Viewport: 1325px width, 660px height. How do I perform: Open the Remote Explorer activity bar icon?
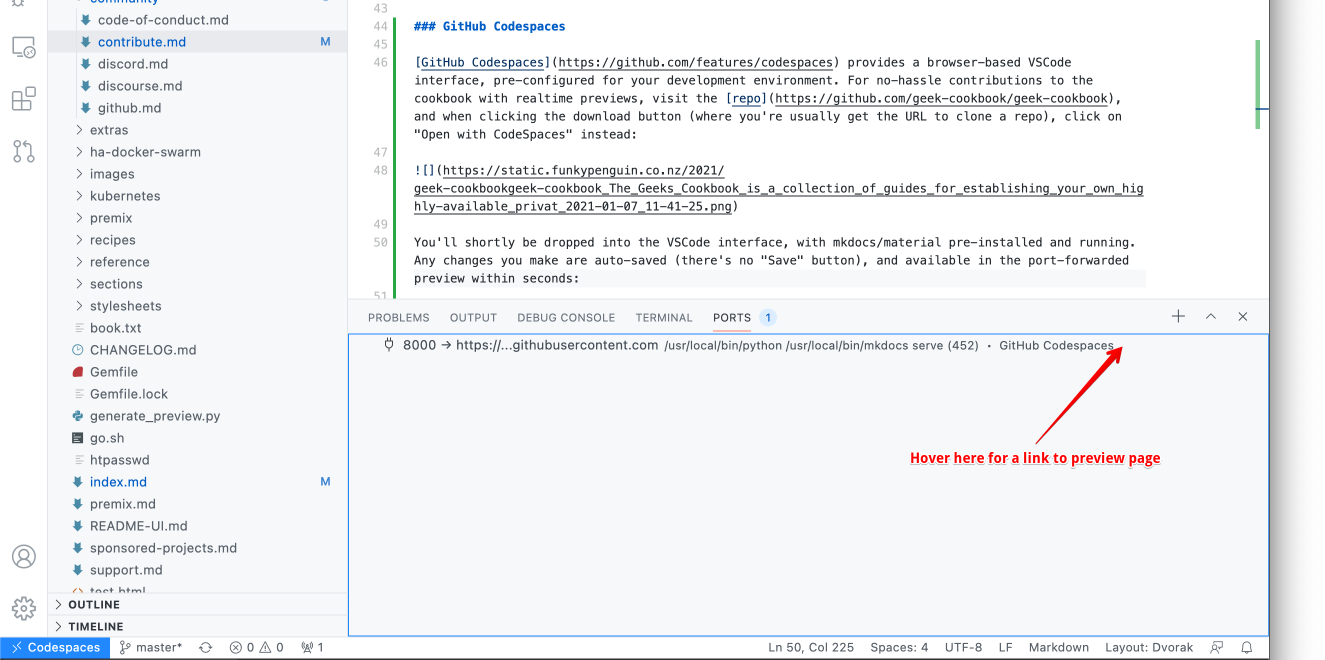pyautogui.click(x=24, y=47)
